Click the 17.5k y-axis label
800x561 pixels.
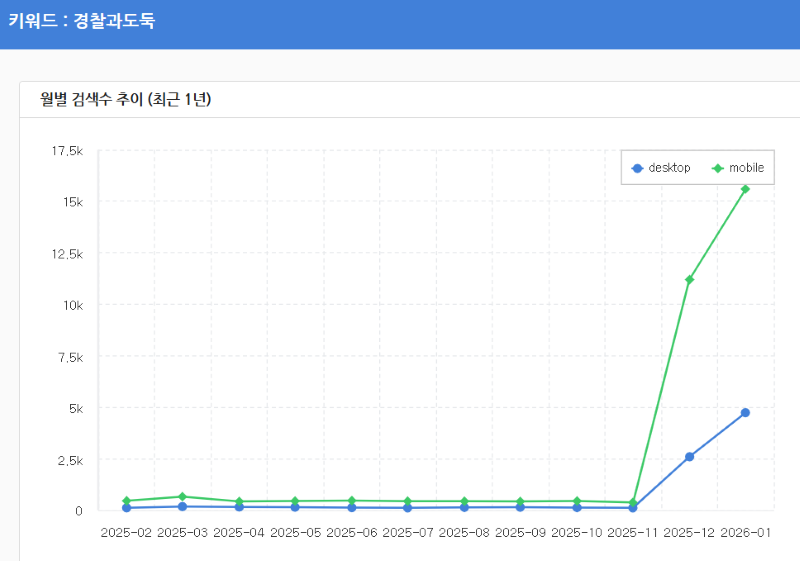[67, 151]
